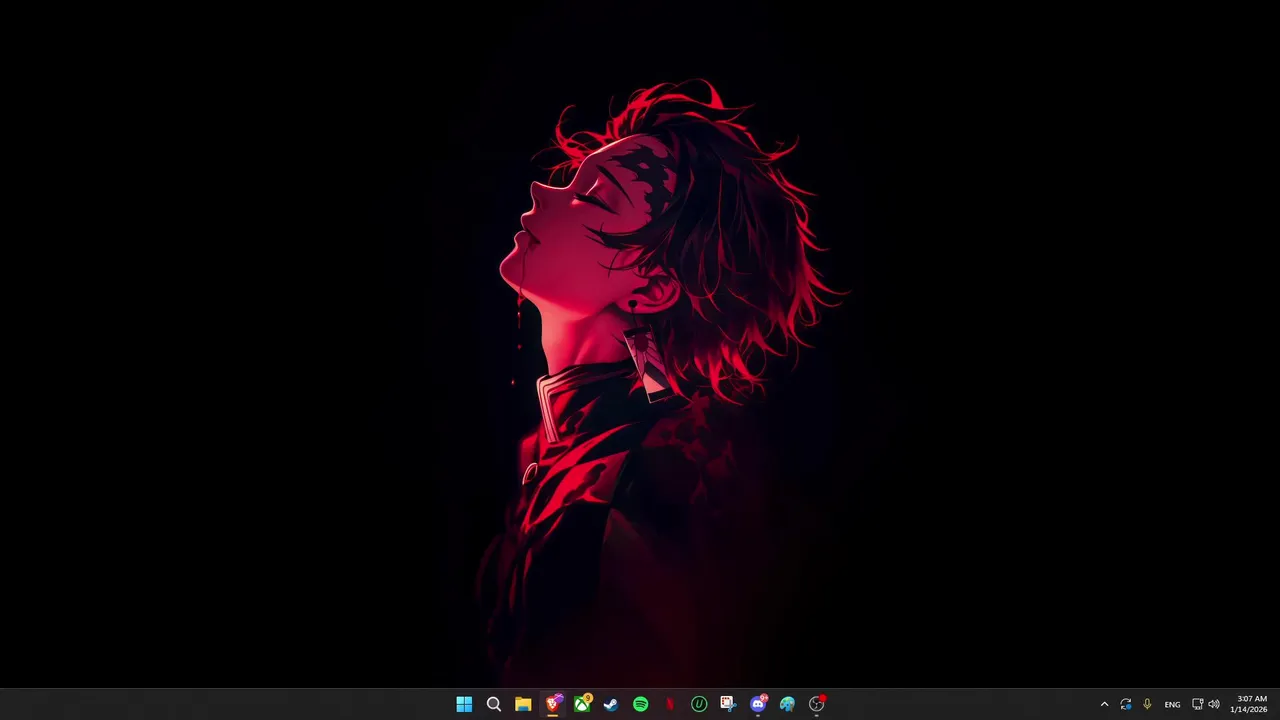Viewport: 1280px width, 720px height.
Task: Open Spotify from the taskbar
Action: (x=640, y=704)
